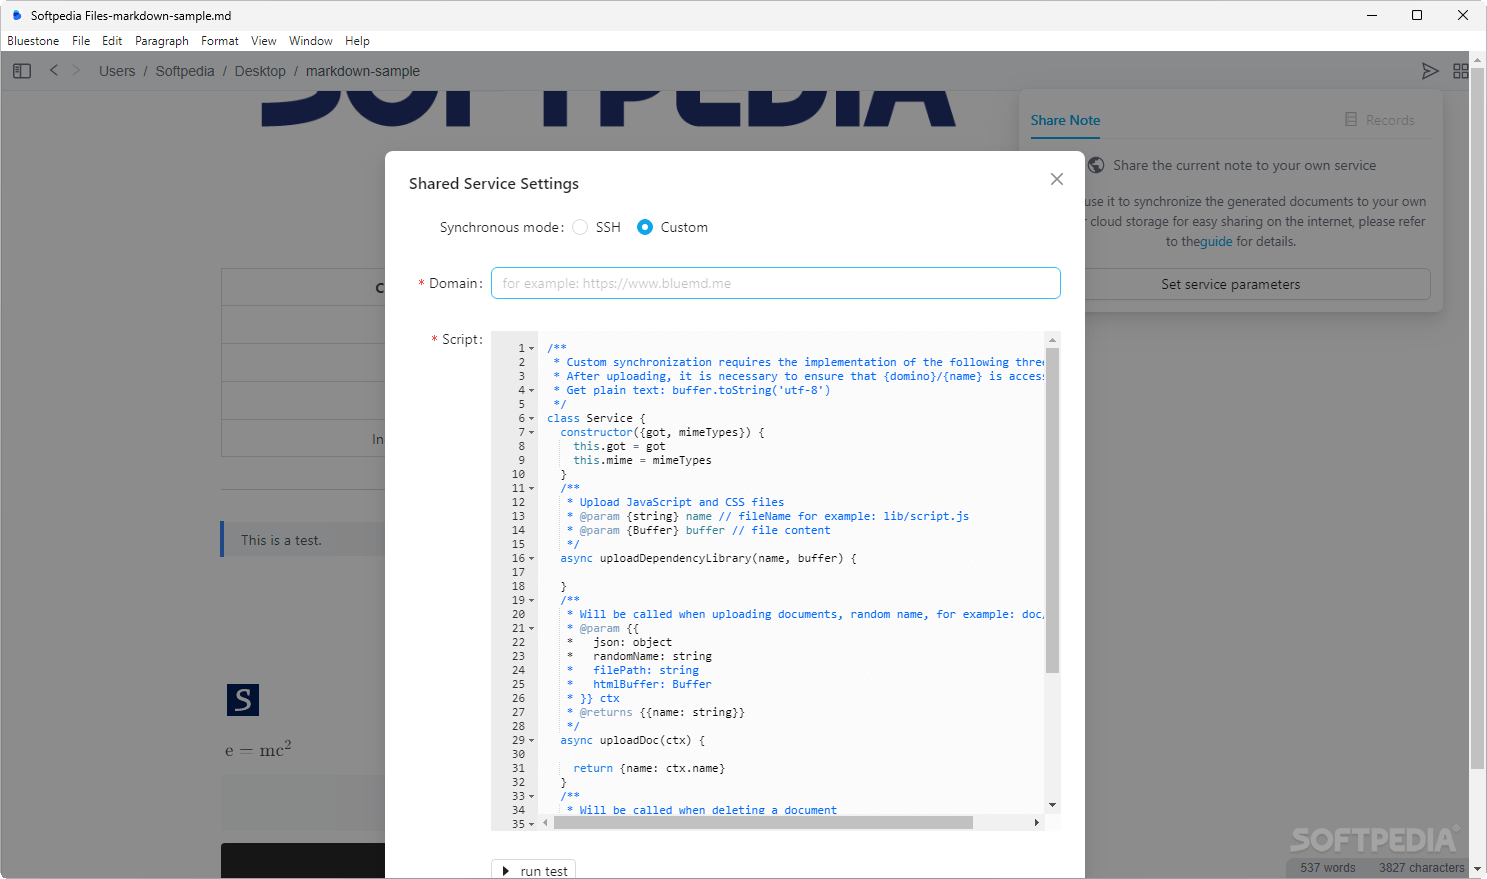Click Desktop in the breadcrumb

tap(260, 71)
